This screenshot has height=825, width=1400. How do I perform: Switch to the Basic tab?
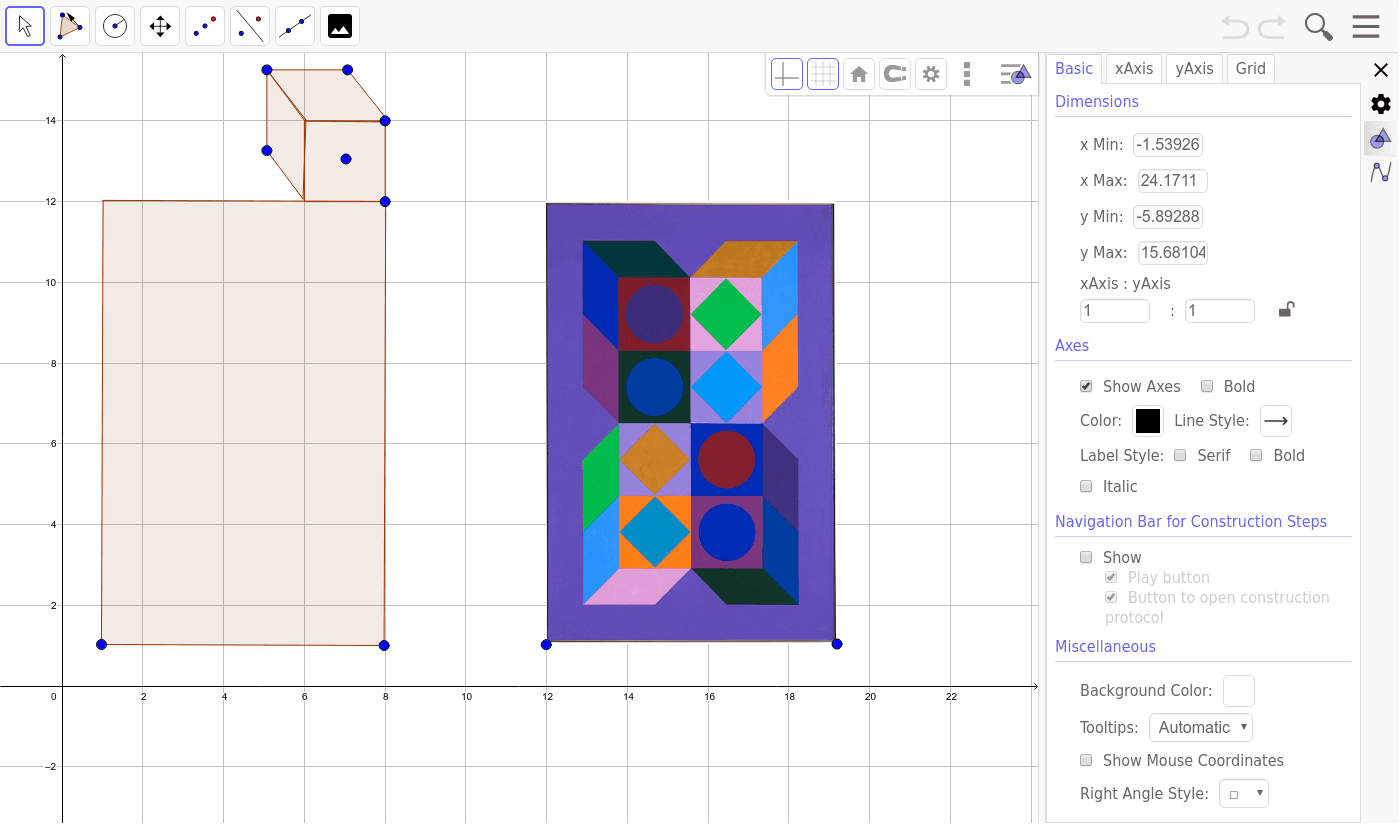pyautogui.click(x=1074, y=68)
